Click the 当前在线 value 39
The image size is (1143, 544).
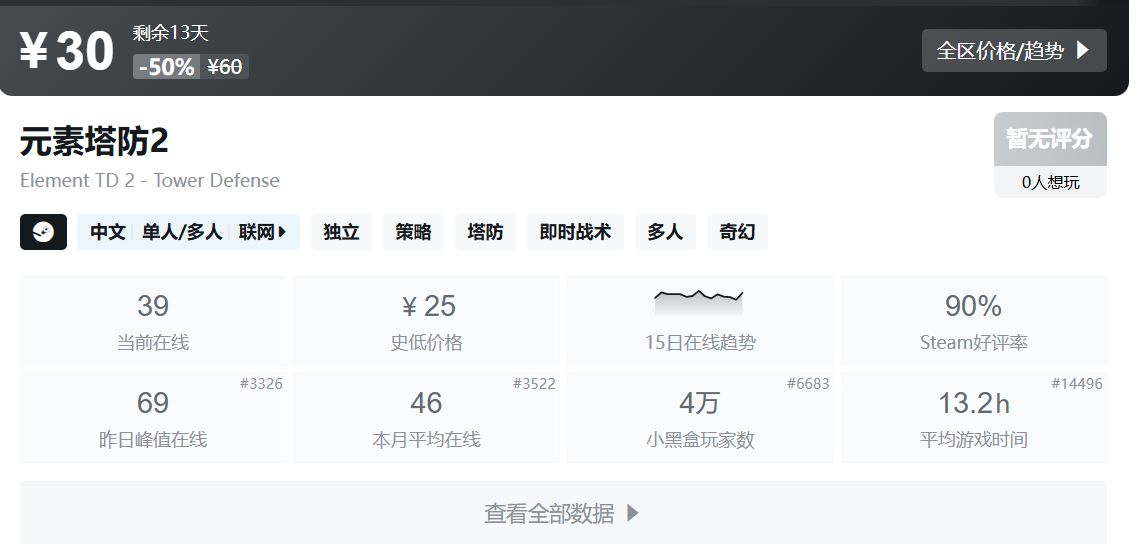tap(153, 306)
